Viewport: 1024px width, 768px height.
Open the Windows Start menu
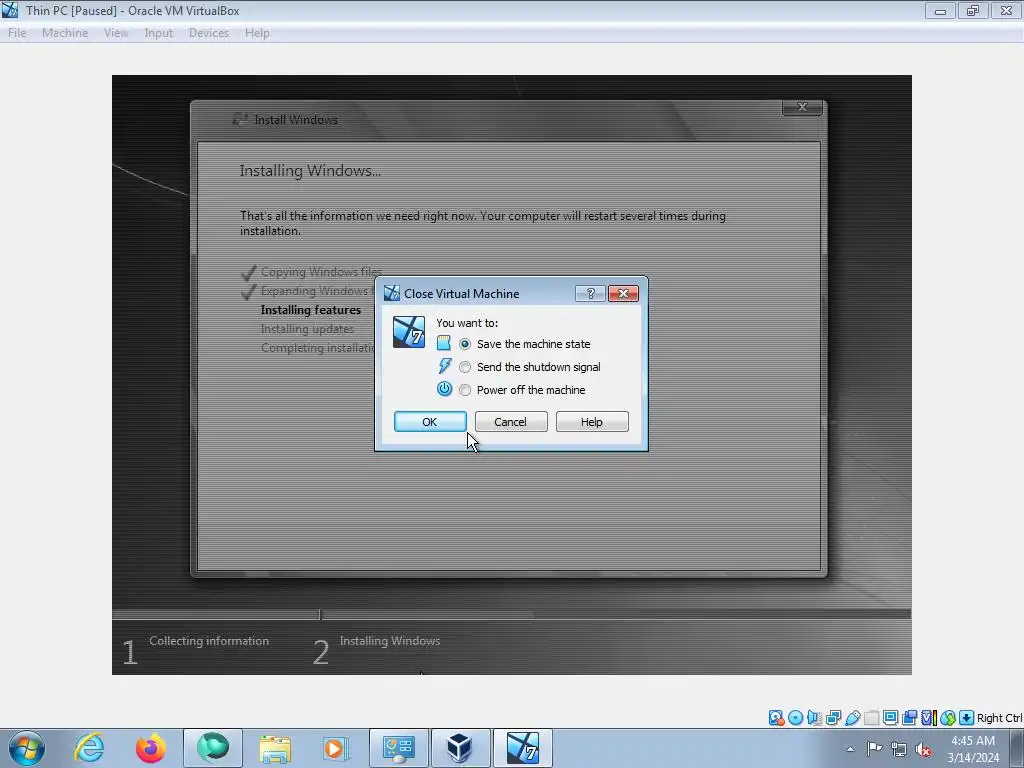pos(27,748)
